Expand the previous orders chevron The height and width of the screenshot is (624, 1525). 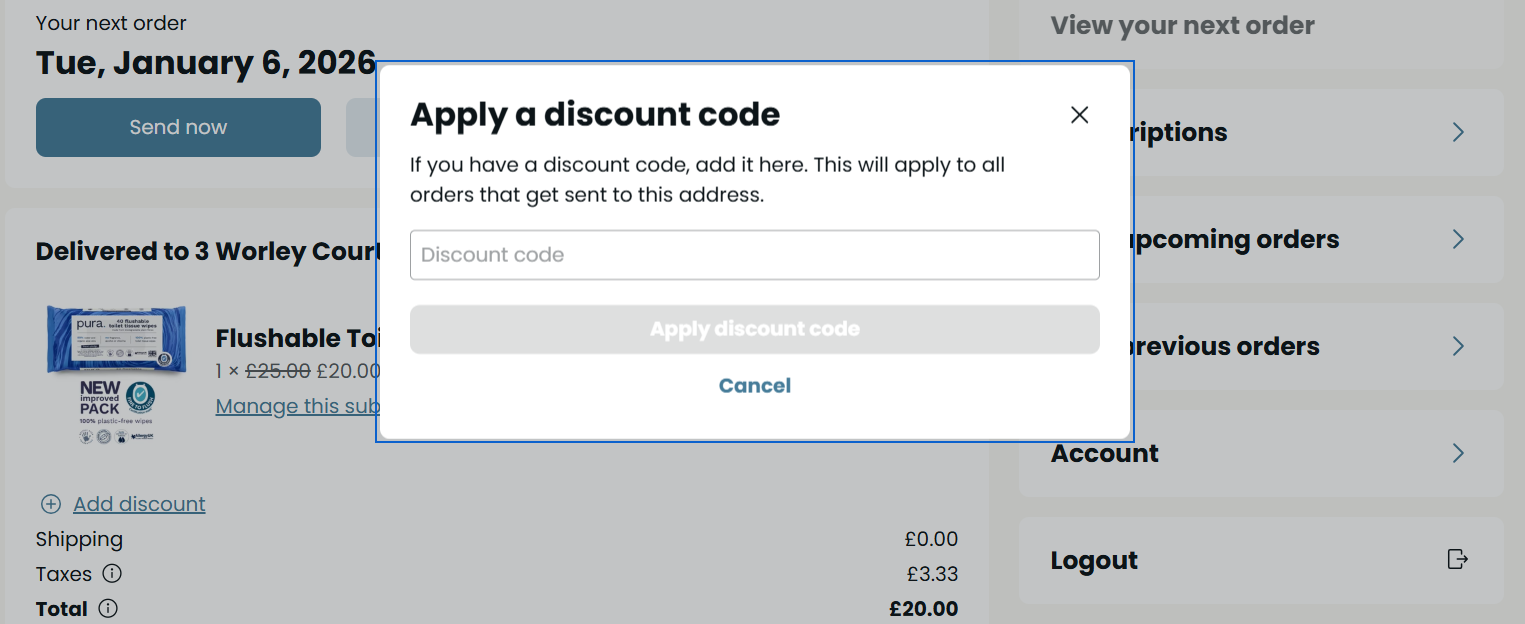coord(1458,346)
